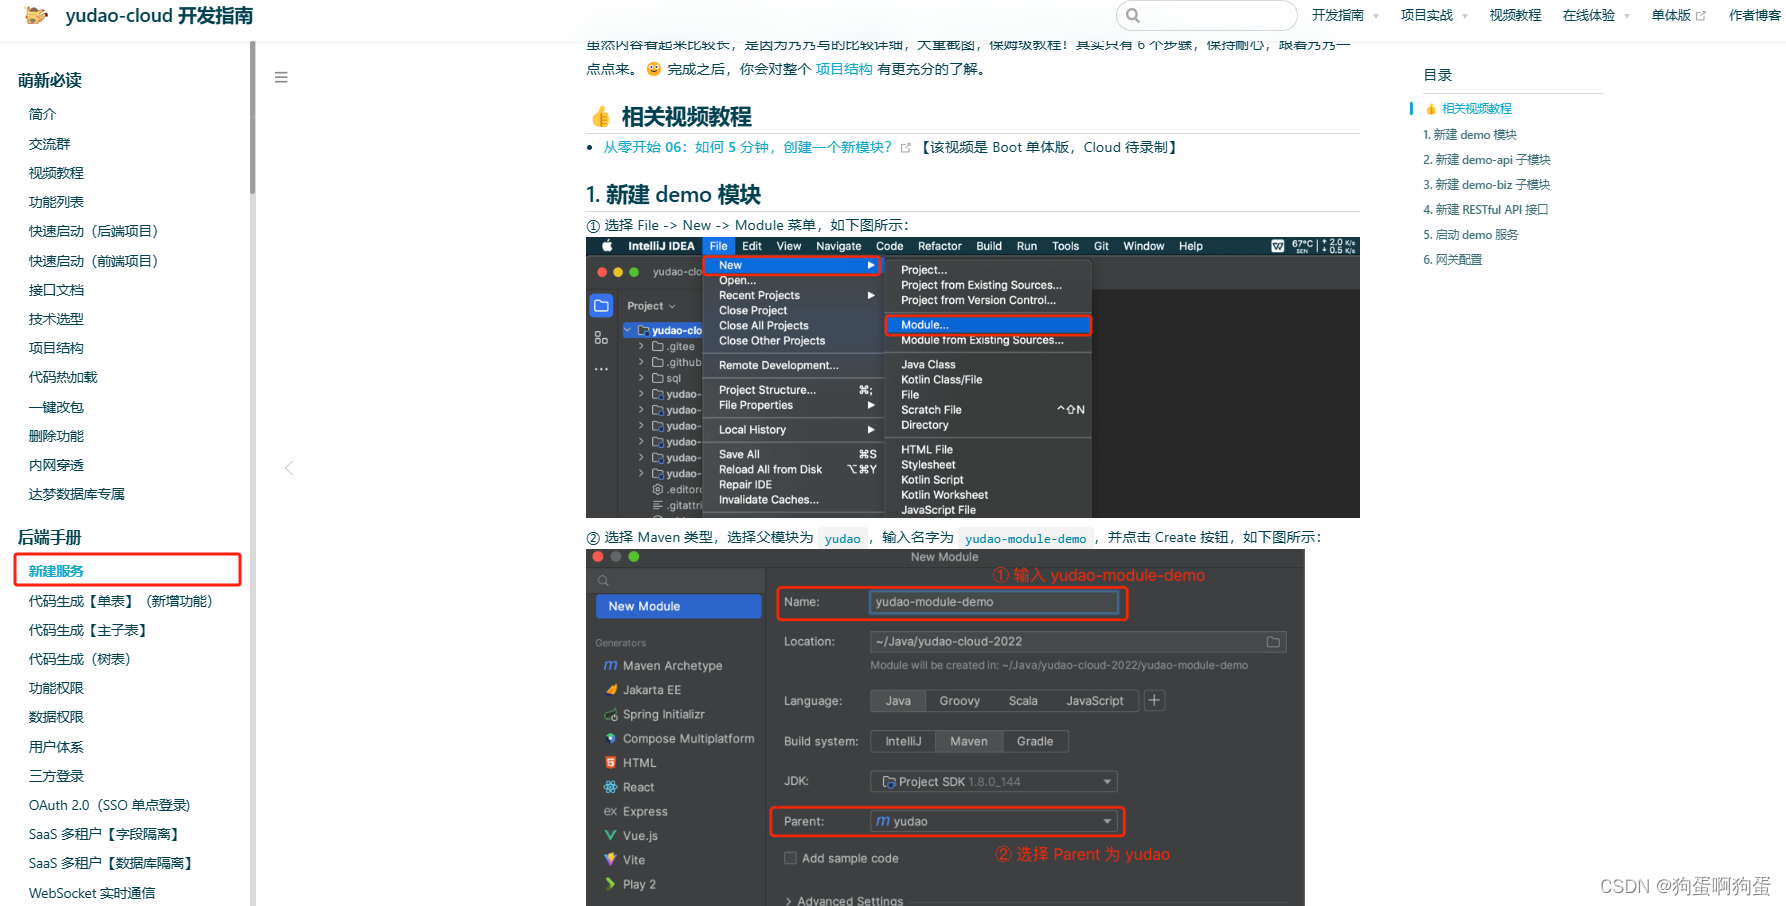Select Express generator icon
This screenshot has width=1786, height=906.
pyautogui.click(x=611, y=812)
